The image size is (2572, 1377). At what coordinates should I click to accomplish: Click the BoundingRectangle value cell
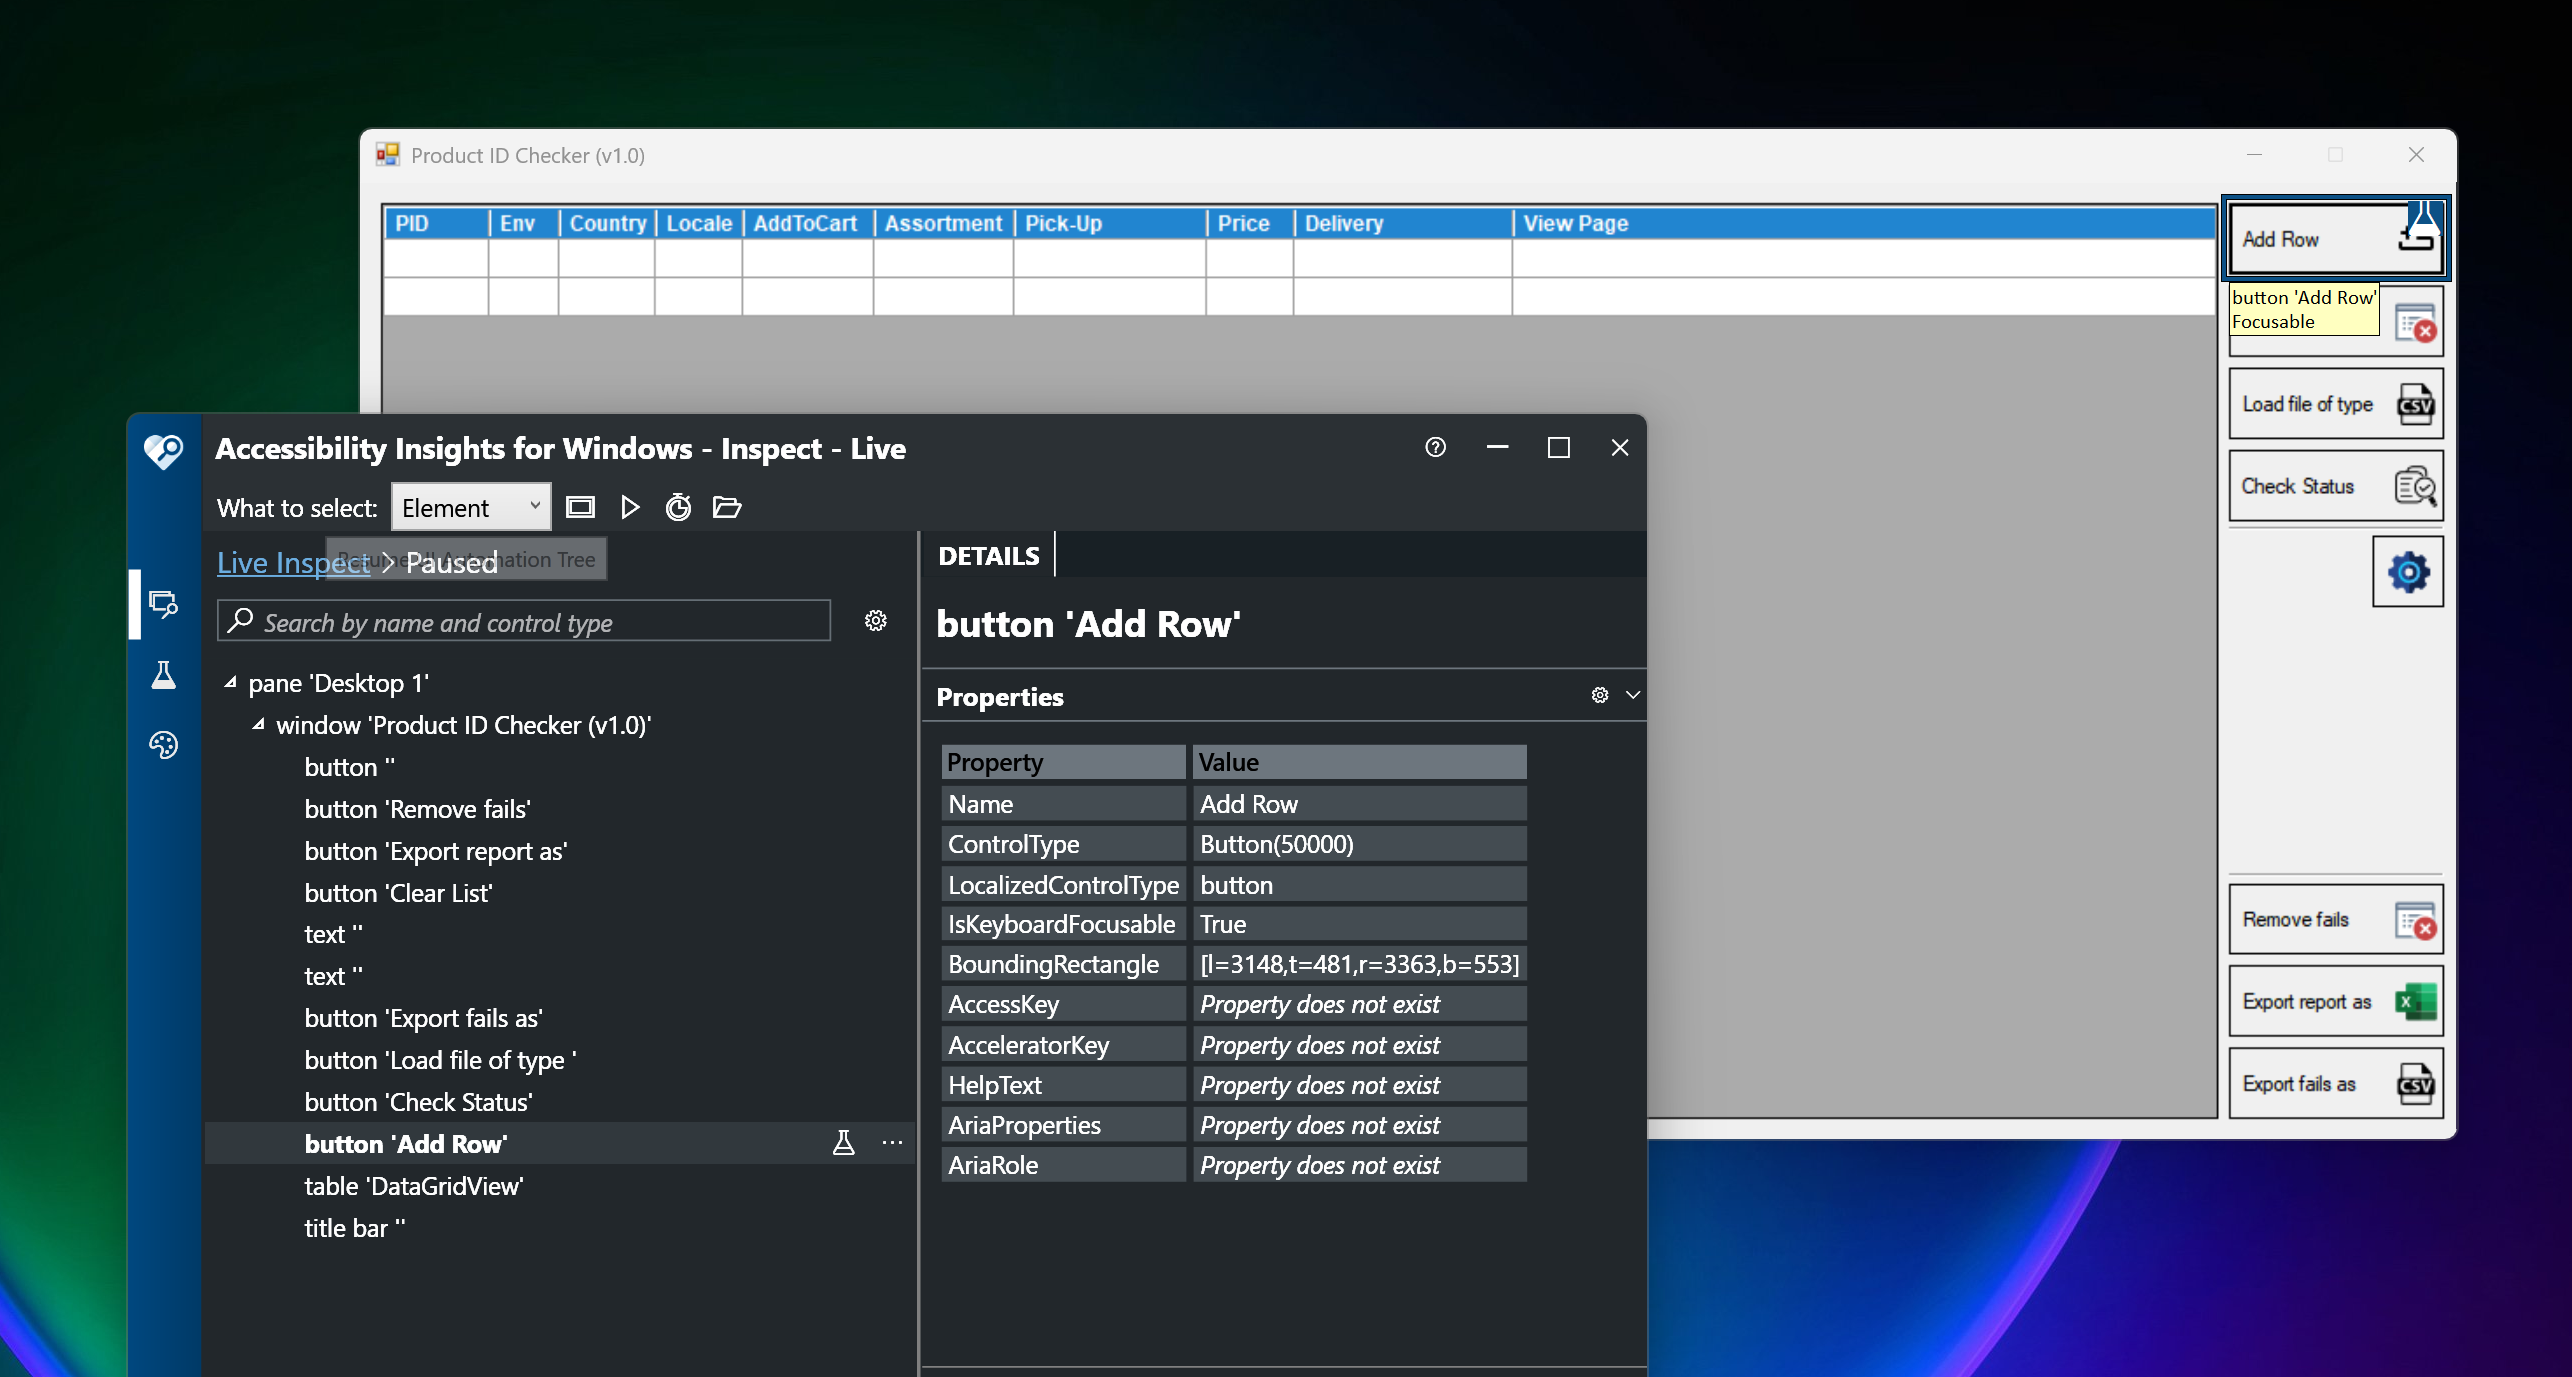(1359, 964)
